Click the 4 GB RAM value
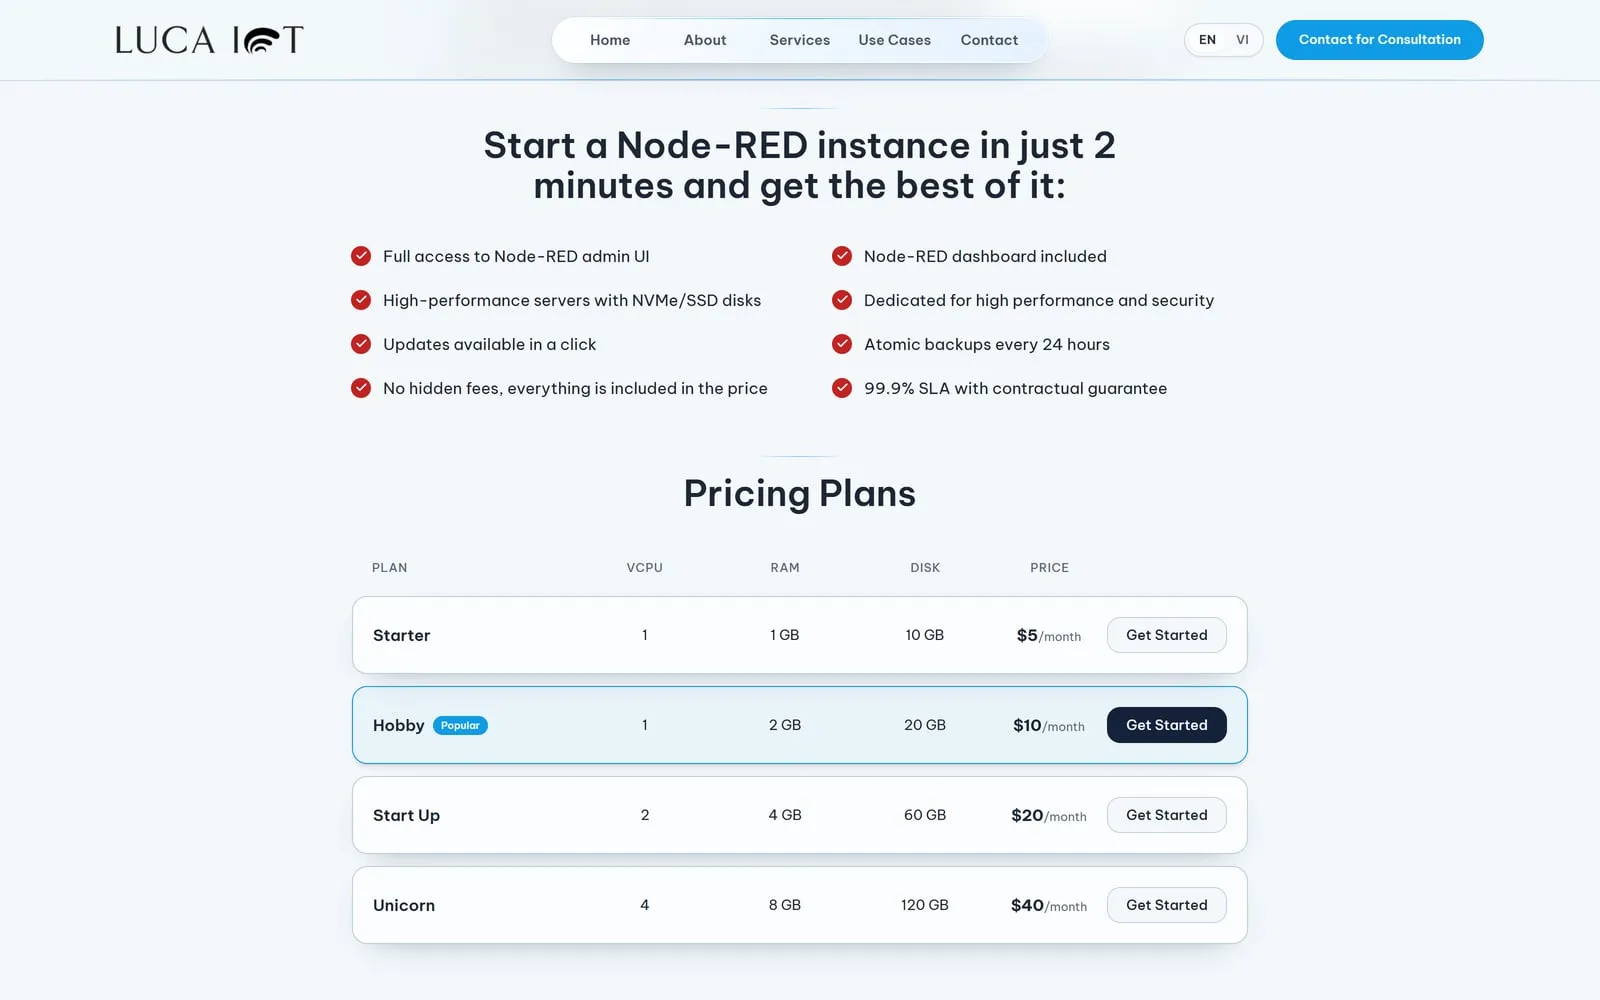 785,815
